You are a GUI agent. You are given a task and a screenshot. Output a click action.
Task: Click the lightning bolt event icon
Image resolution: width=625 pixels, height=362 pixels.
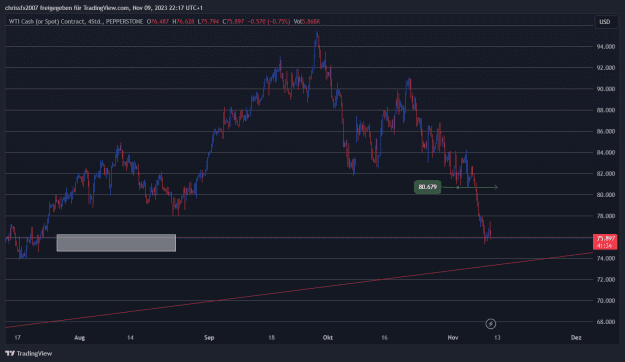[491, 324]
